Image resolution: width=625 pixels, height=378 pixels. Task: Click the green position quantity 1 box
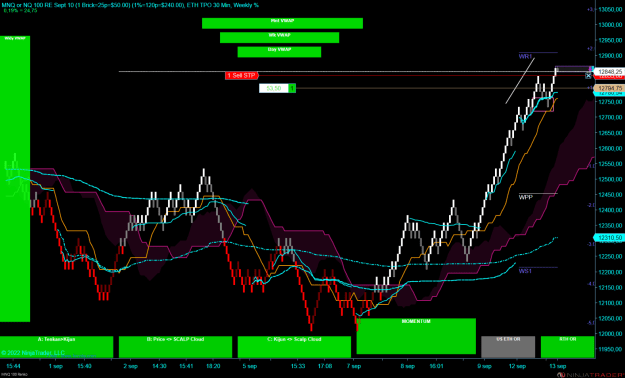(292, 88)
